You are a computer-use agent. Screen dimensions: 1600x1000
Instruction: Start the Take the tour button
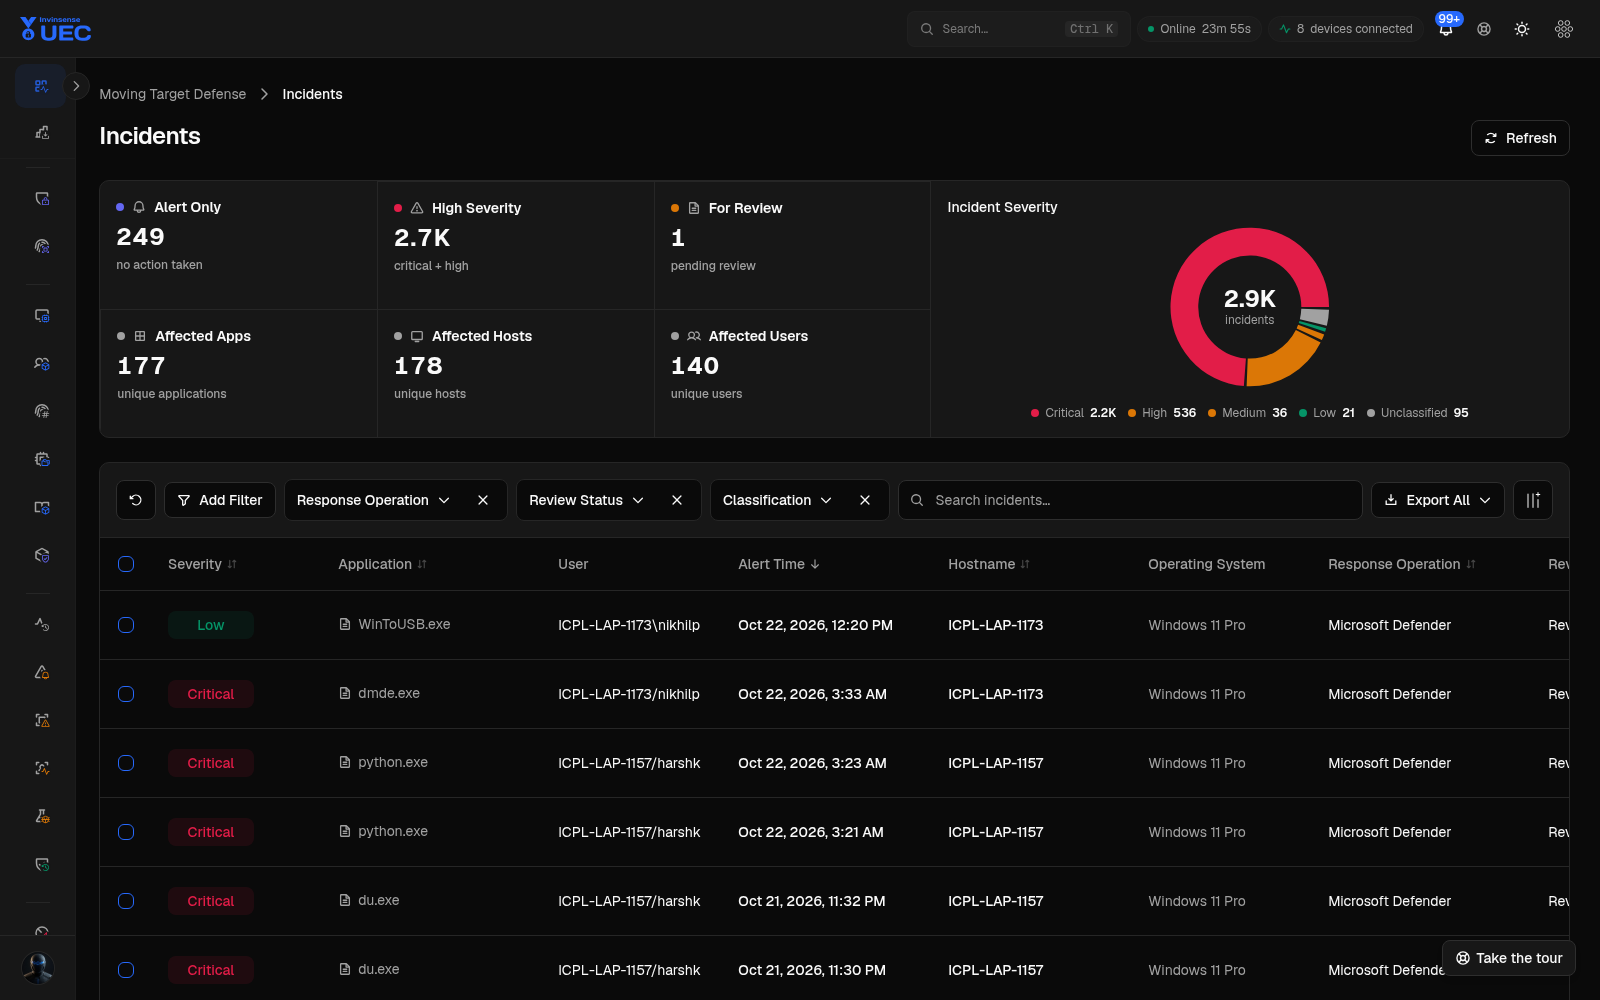pyautogui.click(x=1509, y=958)
